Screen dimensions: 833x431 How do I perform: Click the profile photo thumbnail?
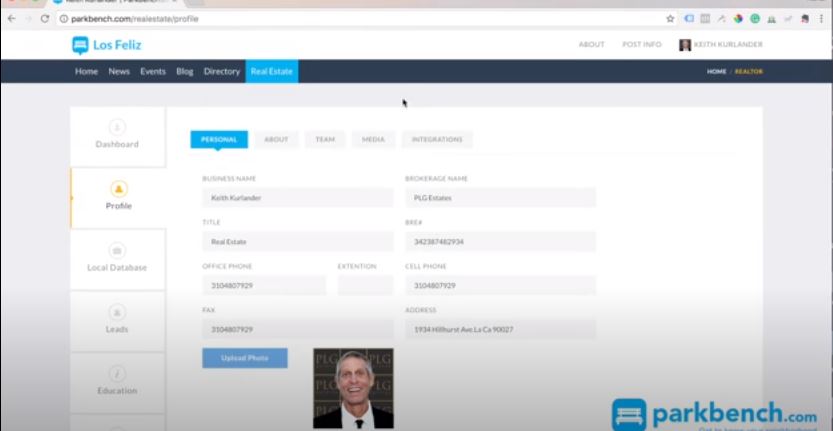point(353,388)
